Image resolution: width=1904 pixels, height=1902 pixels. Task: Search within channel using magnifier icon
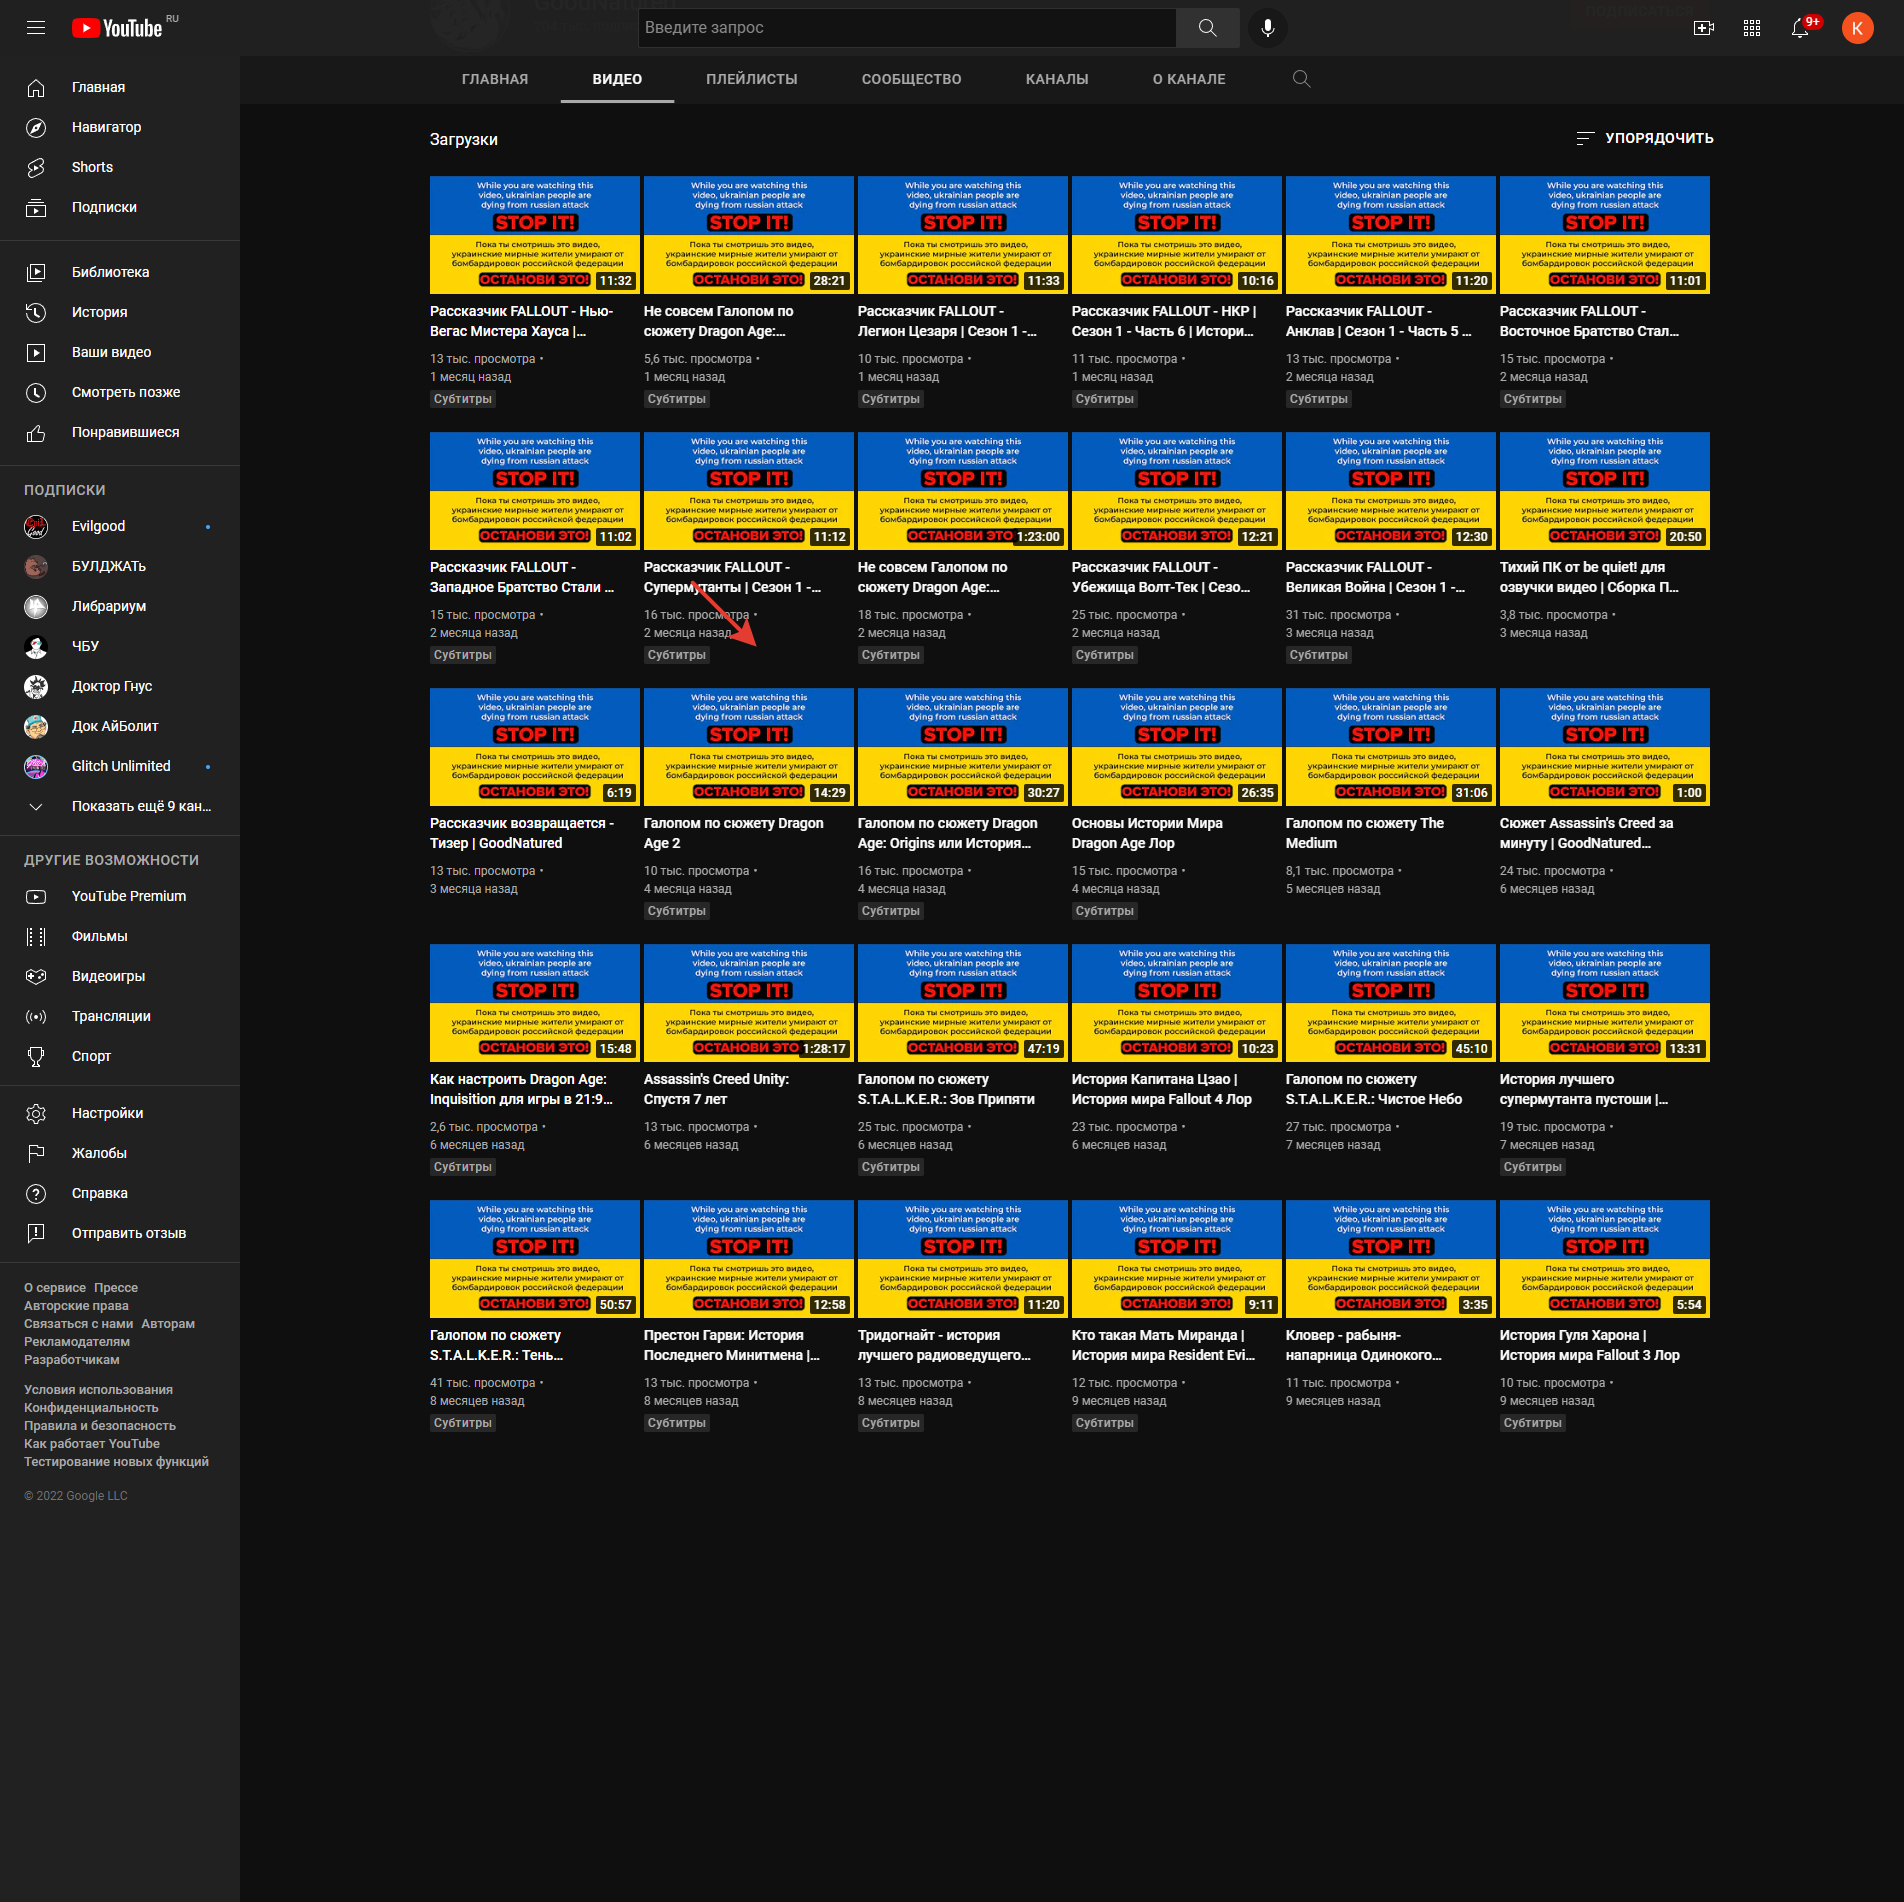[1301, 79]
